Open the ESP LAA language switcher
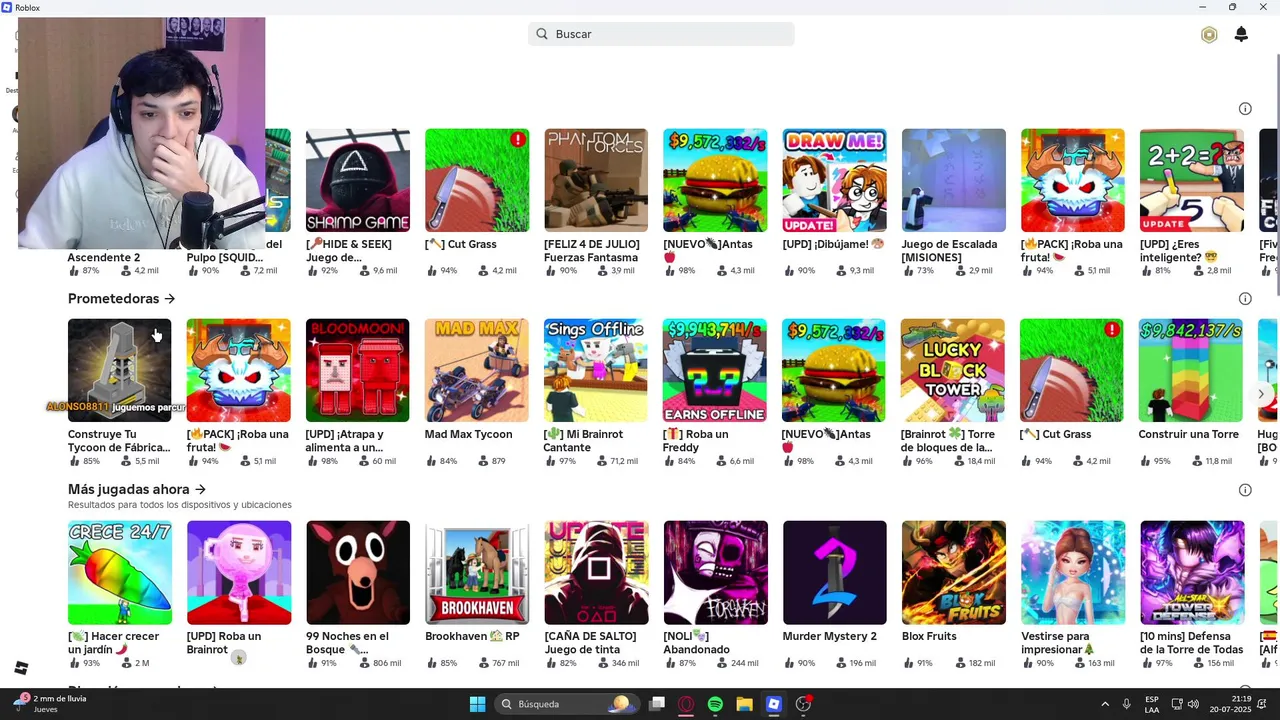The height and width of the screenshot is (720, 1280). pos(1152,704)
